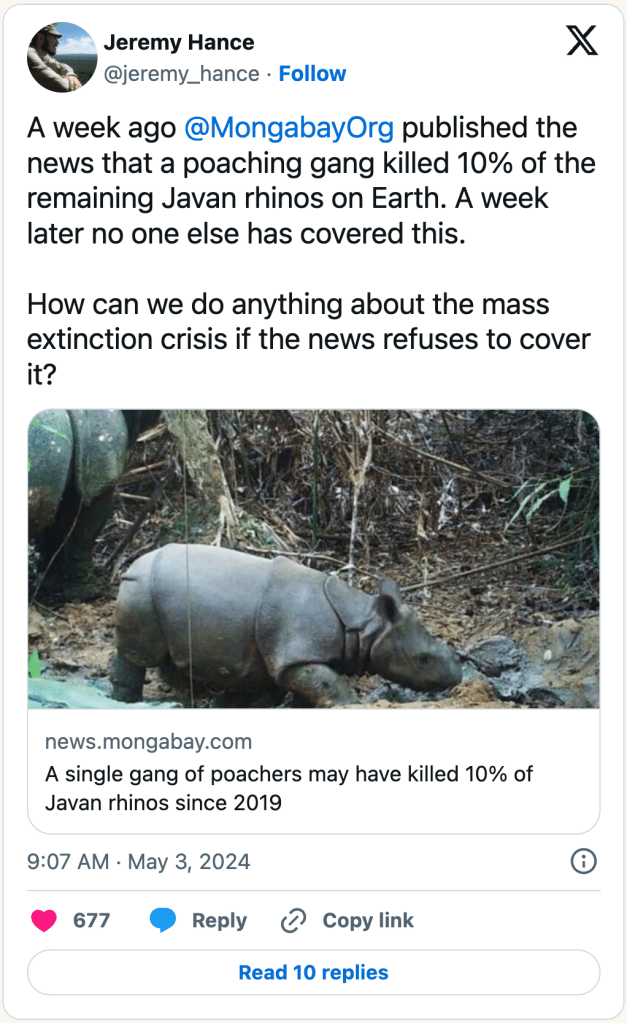This screenshot has width=627, height=1023.
Task: Click the Copy link label
Action: [367, 920]
